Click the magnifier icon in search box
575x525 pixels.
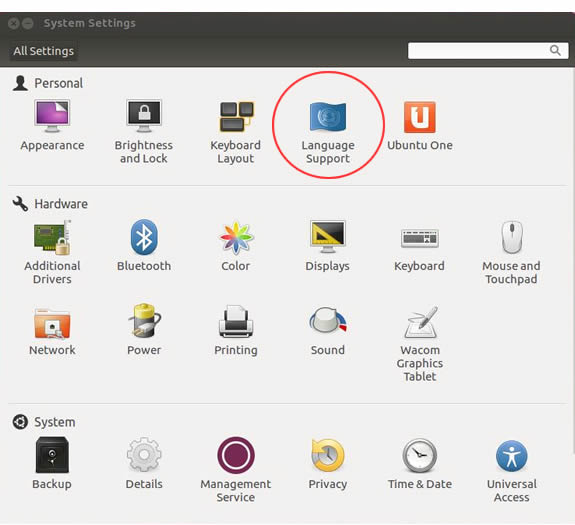click(x=555, y=50)
